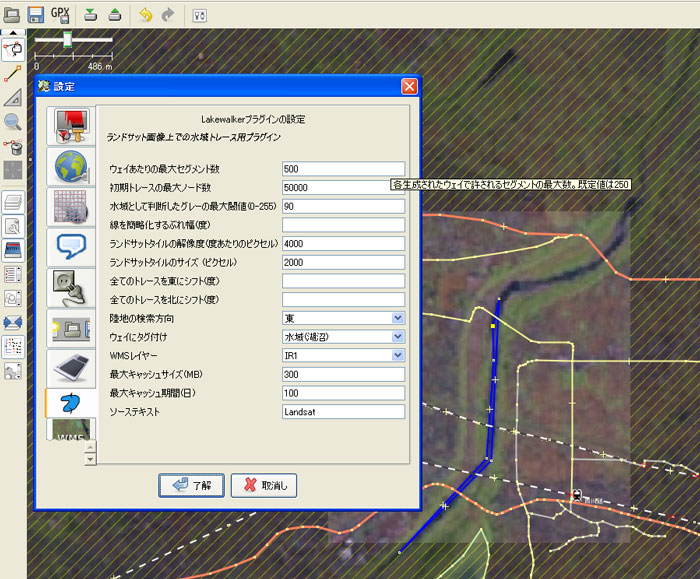Confirm settings with the 了解 button

(191, 485)
